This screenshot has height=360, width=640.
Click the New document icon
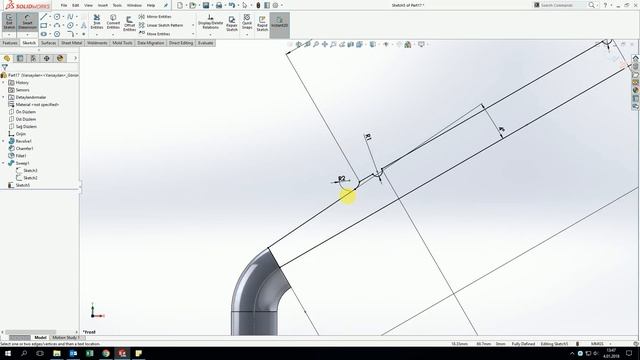[180, 5]
